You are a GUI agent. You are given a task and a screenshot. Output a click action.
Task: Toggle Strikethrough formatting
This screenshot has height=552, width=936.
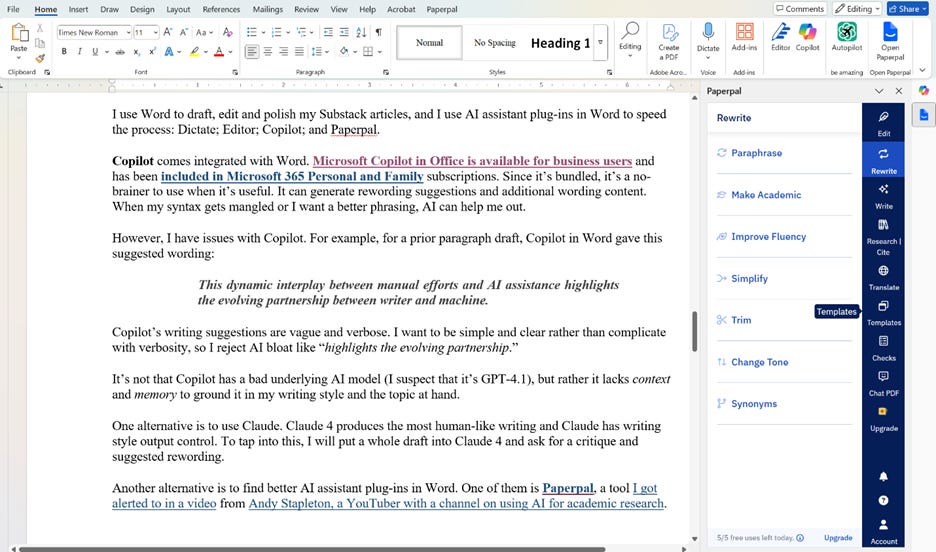(x=120, y=52)
